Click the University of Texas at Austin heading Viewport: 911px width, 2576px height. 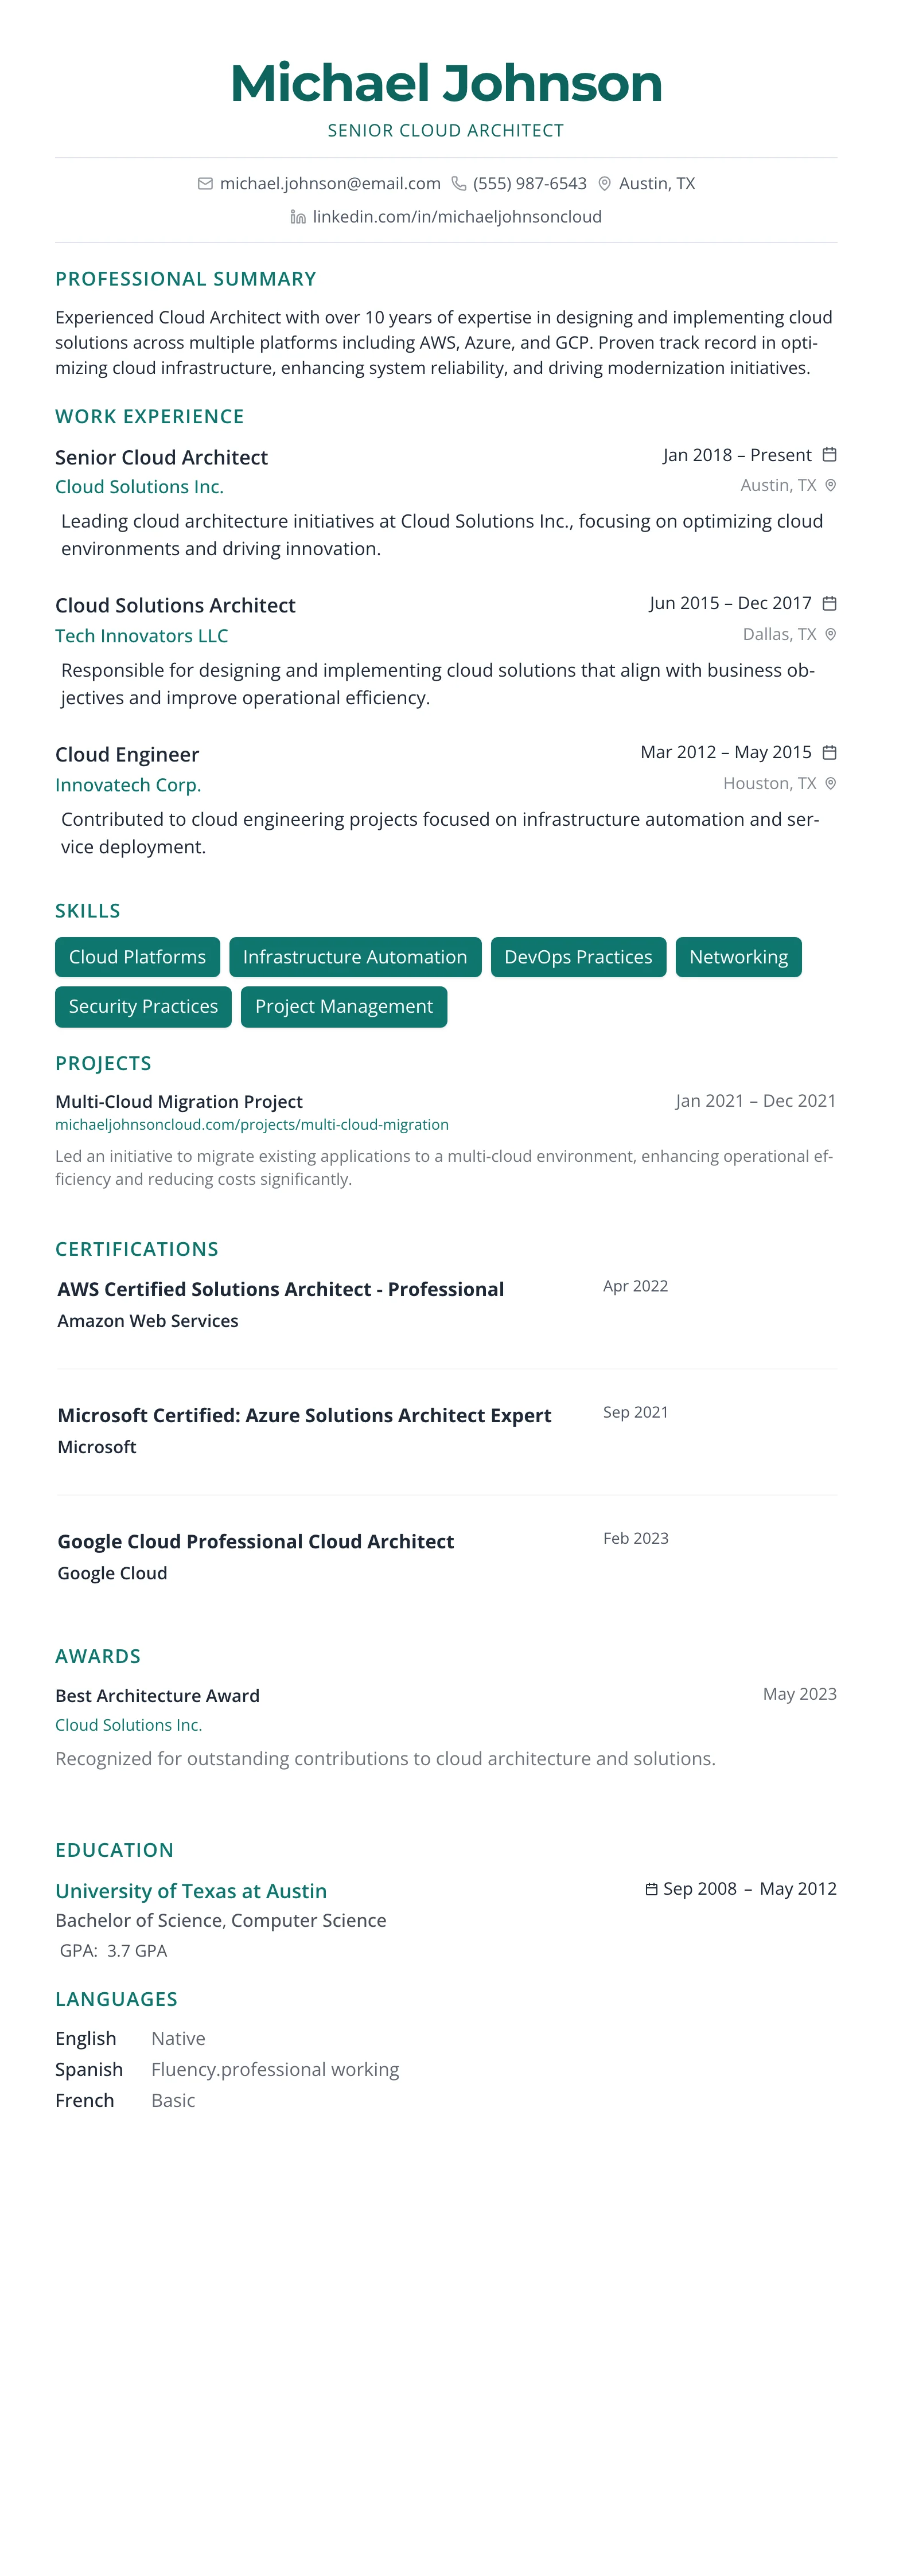[x=191, y=1891]
